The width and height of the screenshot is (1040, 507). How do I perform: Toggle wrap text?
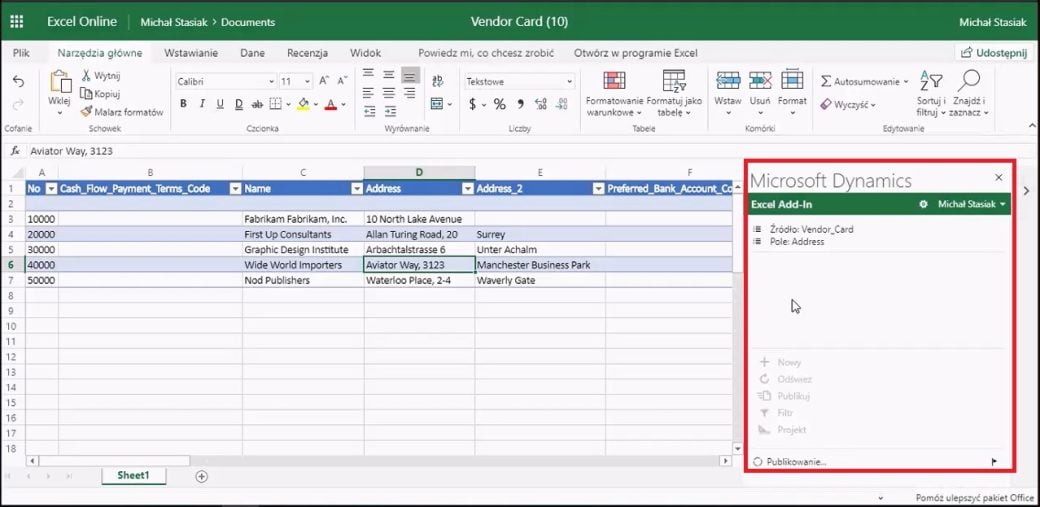[x=437, y=81]
